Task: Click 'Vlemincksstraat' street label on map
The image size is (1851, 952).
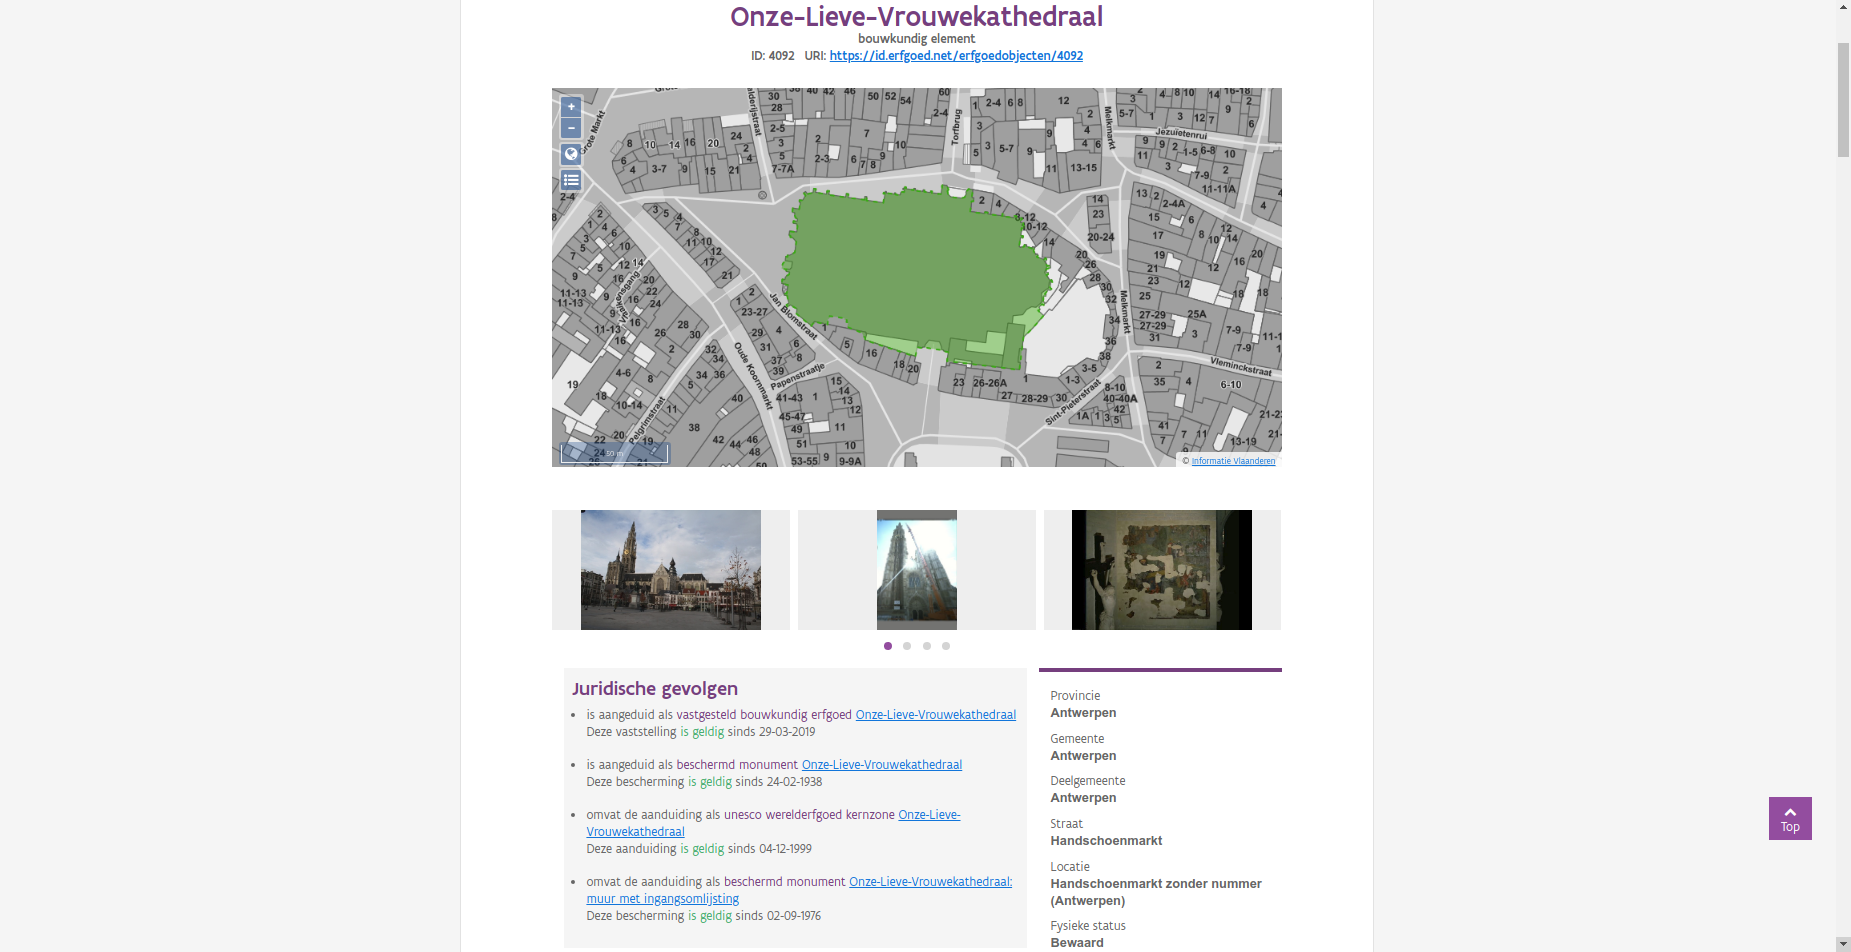Action: [1240, 367]
